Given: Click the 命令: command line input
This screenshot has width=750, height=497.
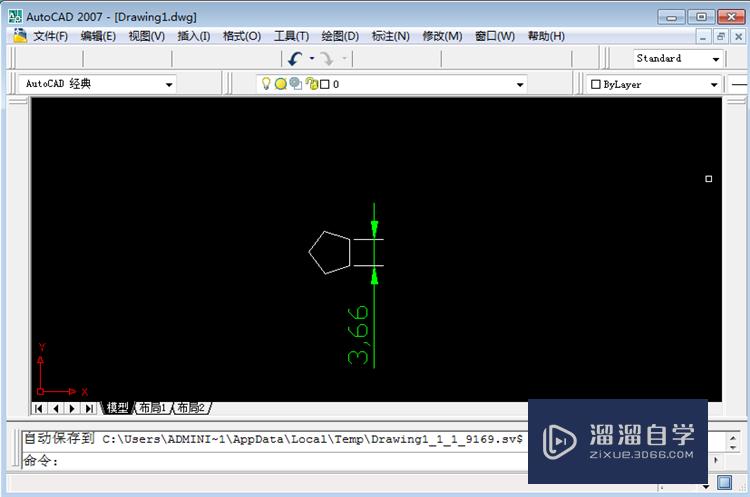Looking at the screenshot, I should (275, 461).
